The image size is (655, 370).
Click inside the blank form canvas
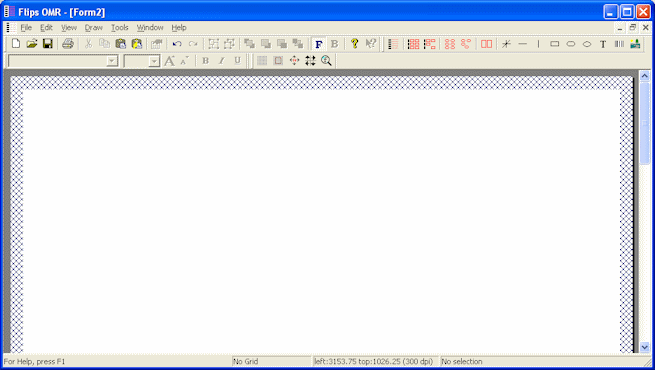(x=322, y=221)
